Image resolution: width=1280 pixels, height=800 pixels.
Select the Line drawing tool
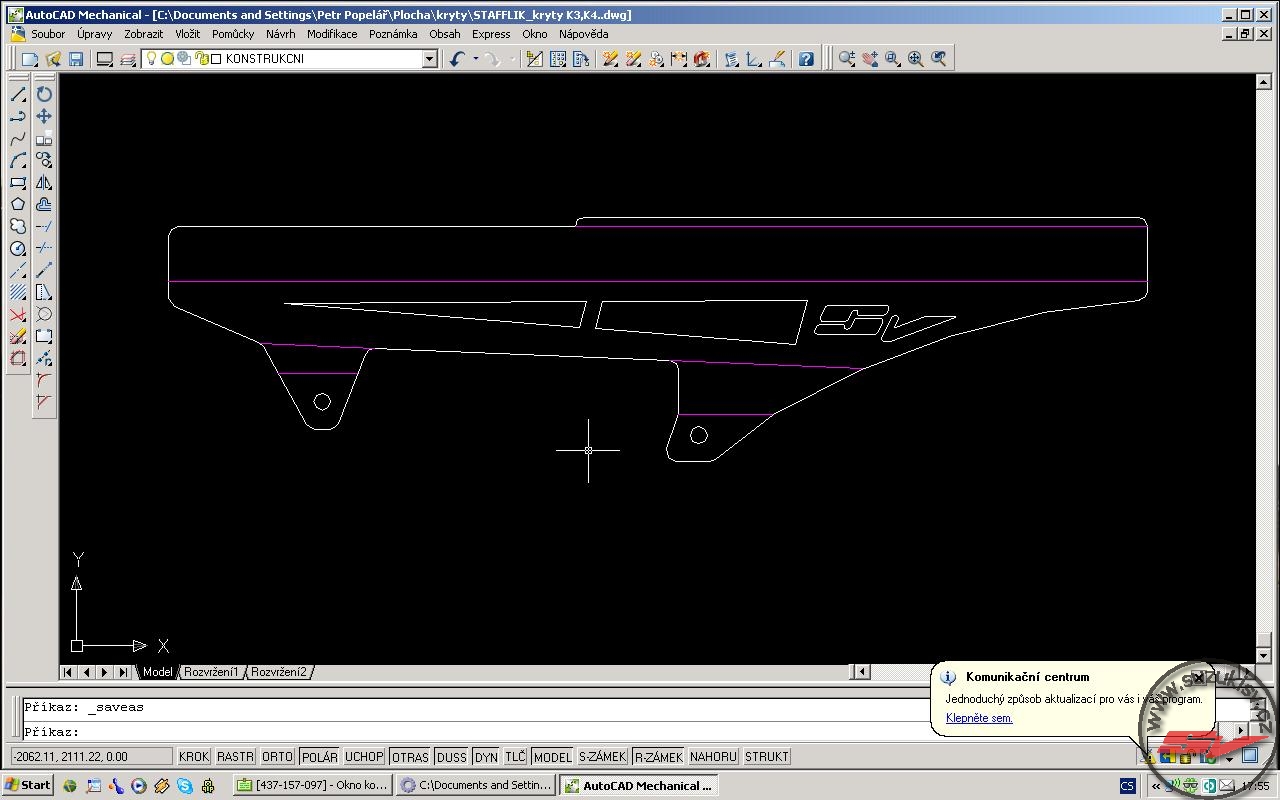click(18, 94)
